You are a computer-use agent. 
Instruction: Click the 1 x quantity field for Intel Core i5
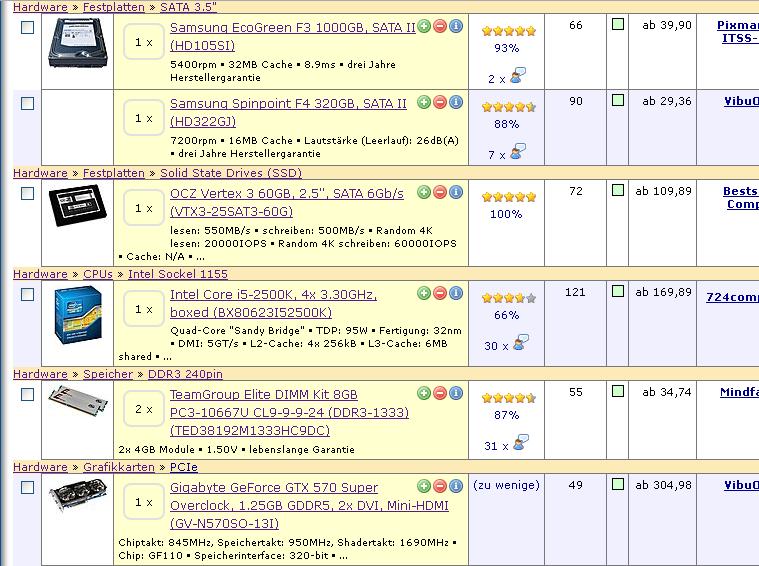tap(144, 309)
